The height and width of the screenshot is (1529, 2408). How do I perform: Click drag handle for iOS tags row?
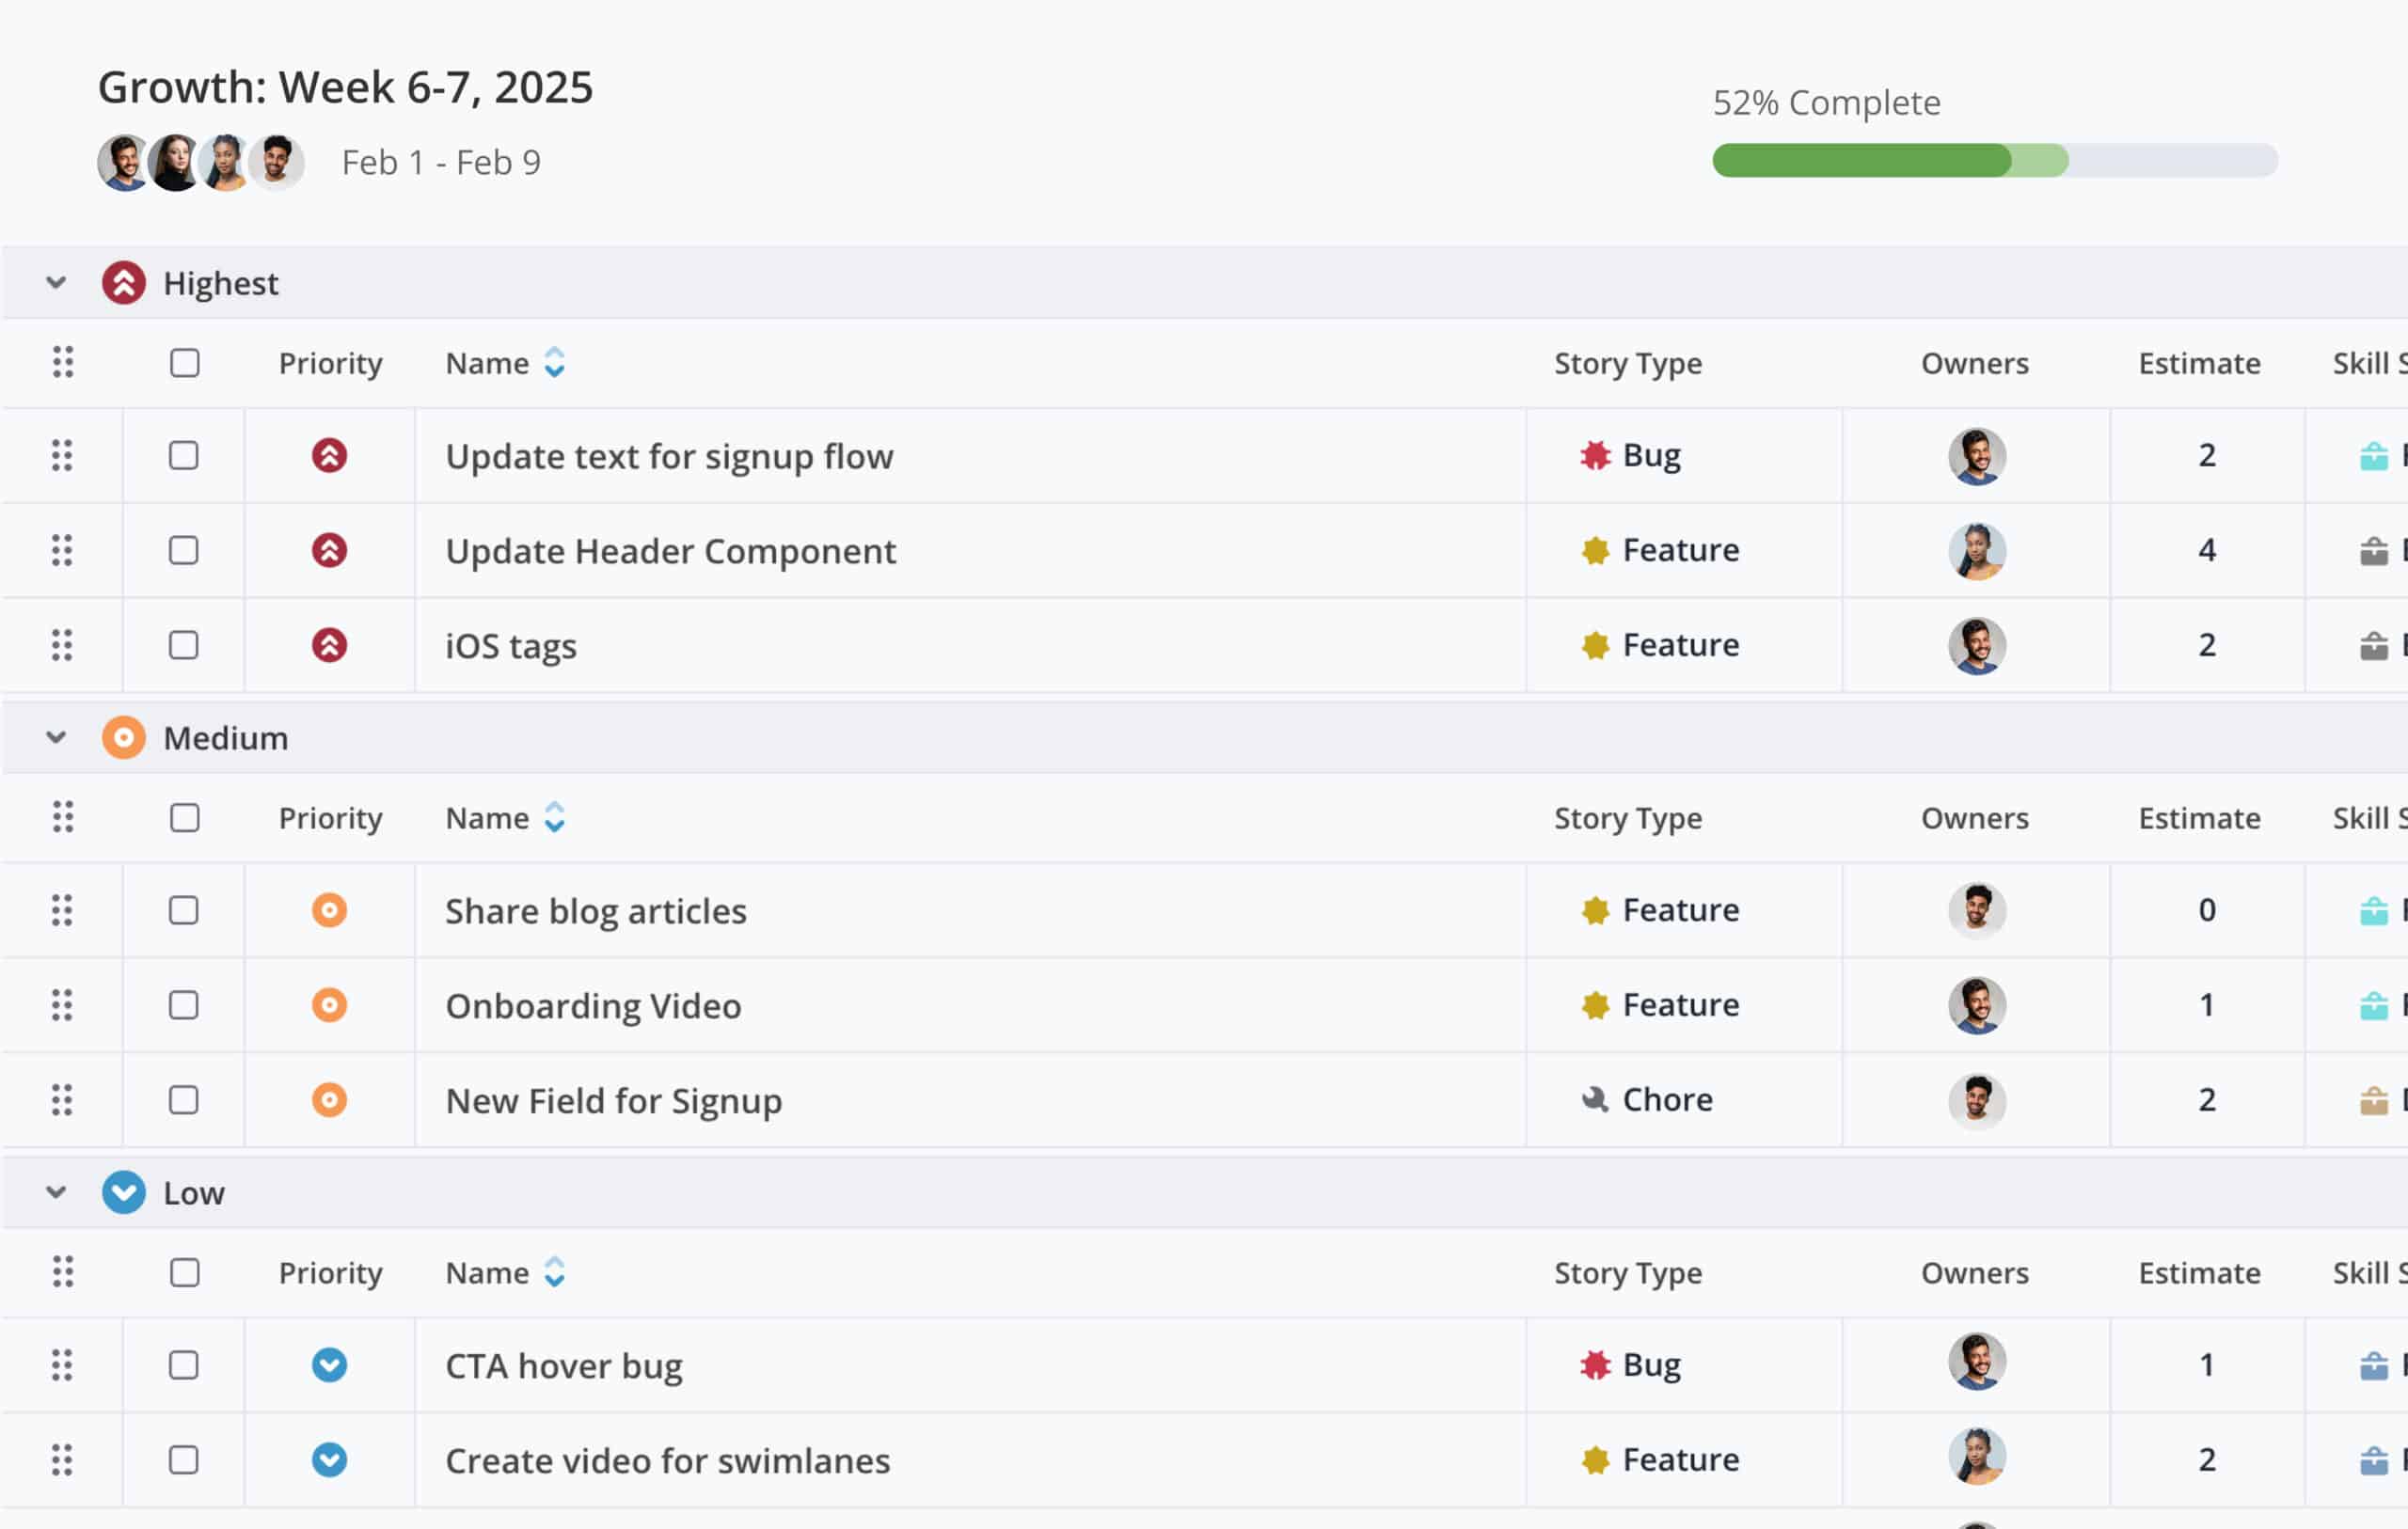(62, 645)
